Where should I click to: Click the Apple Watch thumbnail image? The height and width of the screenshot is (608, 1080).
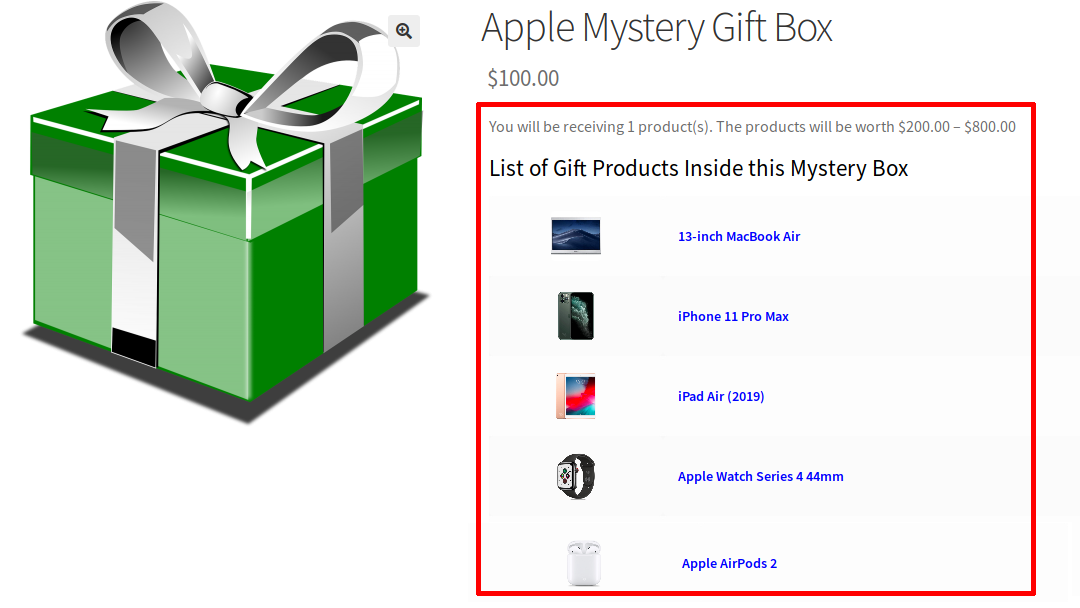tap(576, 476)
